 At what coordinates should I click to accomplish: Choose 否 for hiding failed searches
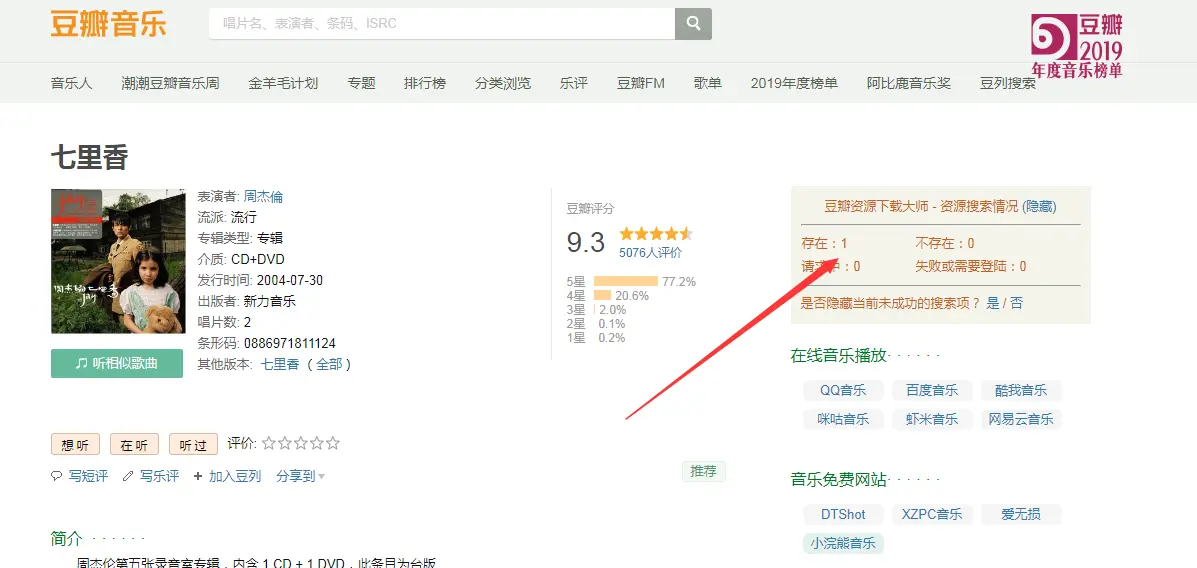[1017, 303]
